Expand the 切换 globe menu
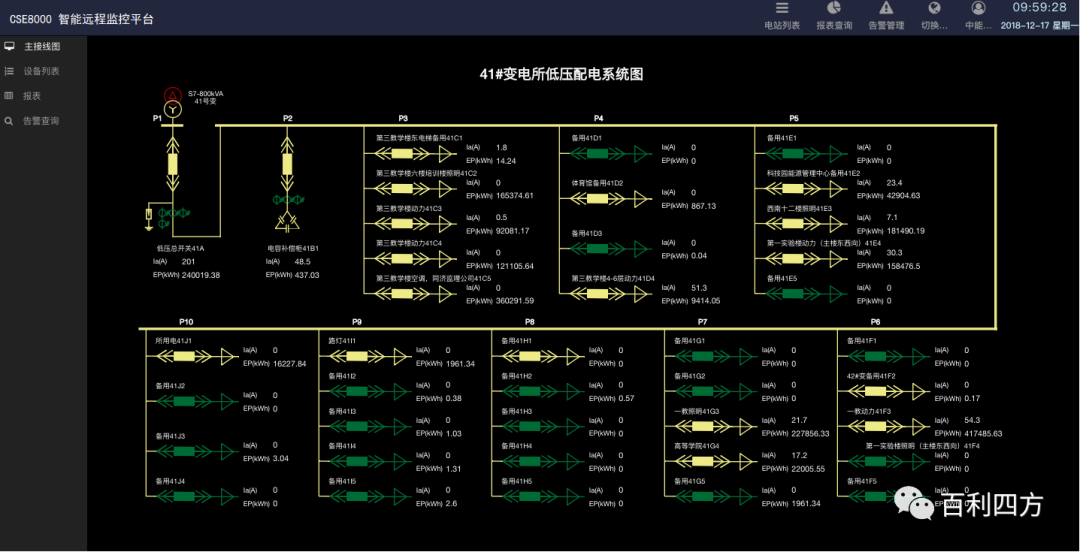Screen dimensions: 1080x552 (933, 8)
